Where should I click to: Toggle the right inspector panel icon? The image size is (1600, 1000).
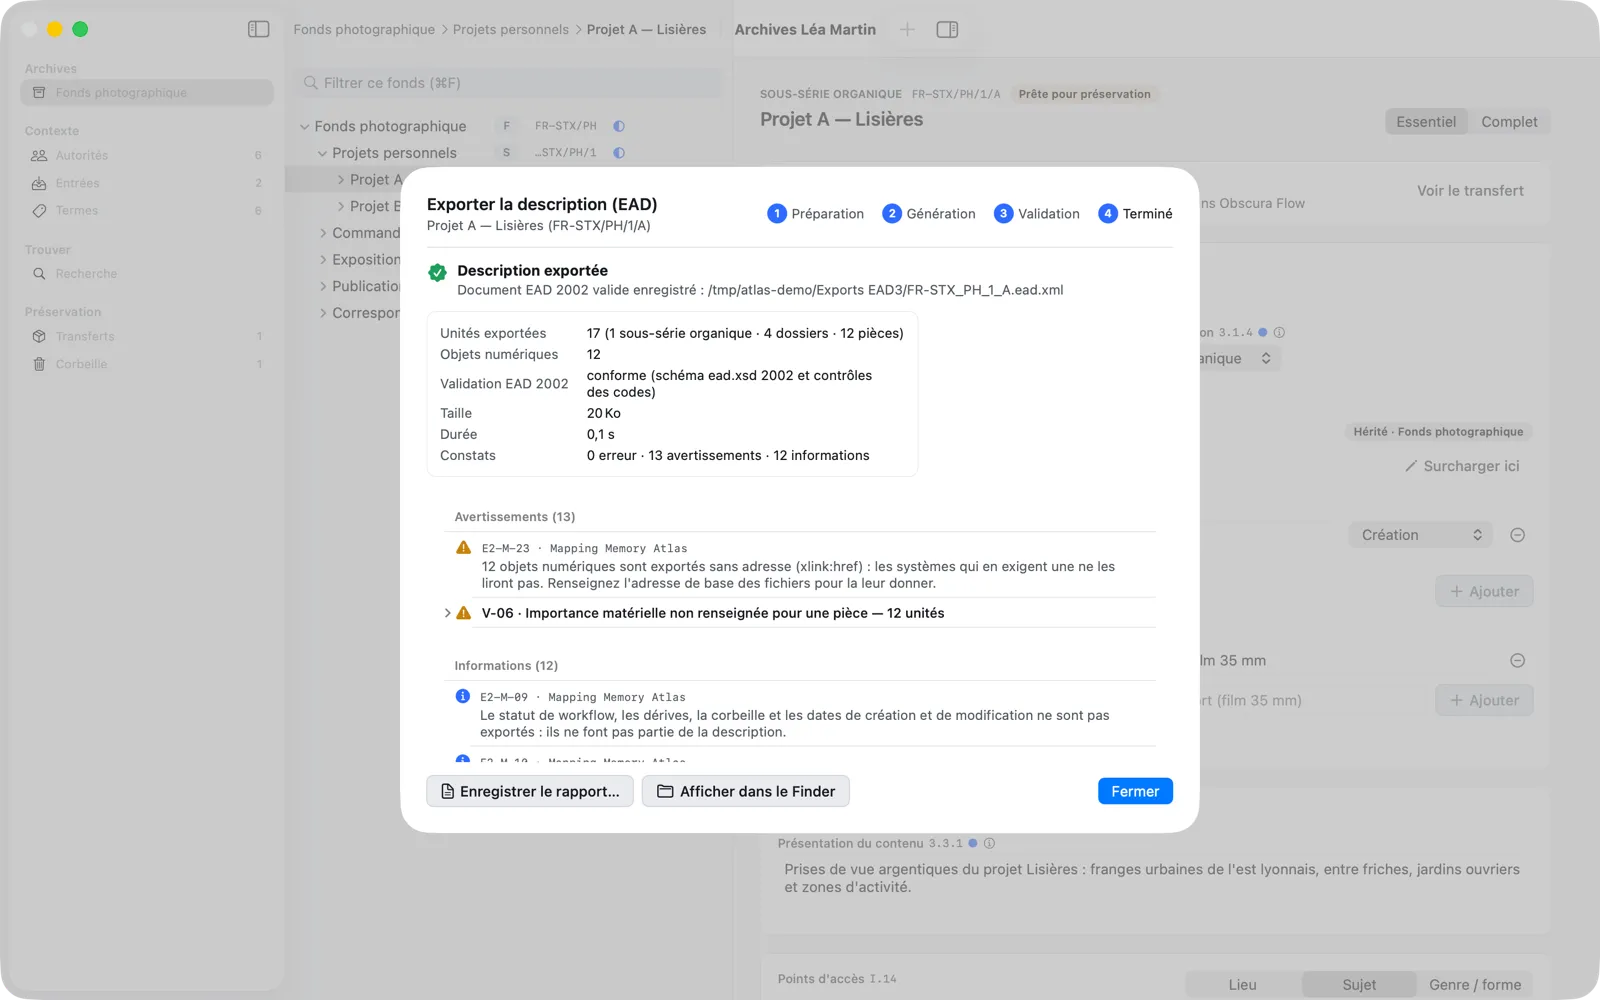coord(947,29)
